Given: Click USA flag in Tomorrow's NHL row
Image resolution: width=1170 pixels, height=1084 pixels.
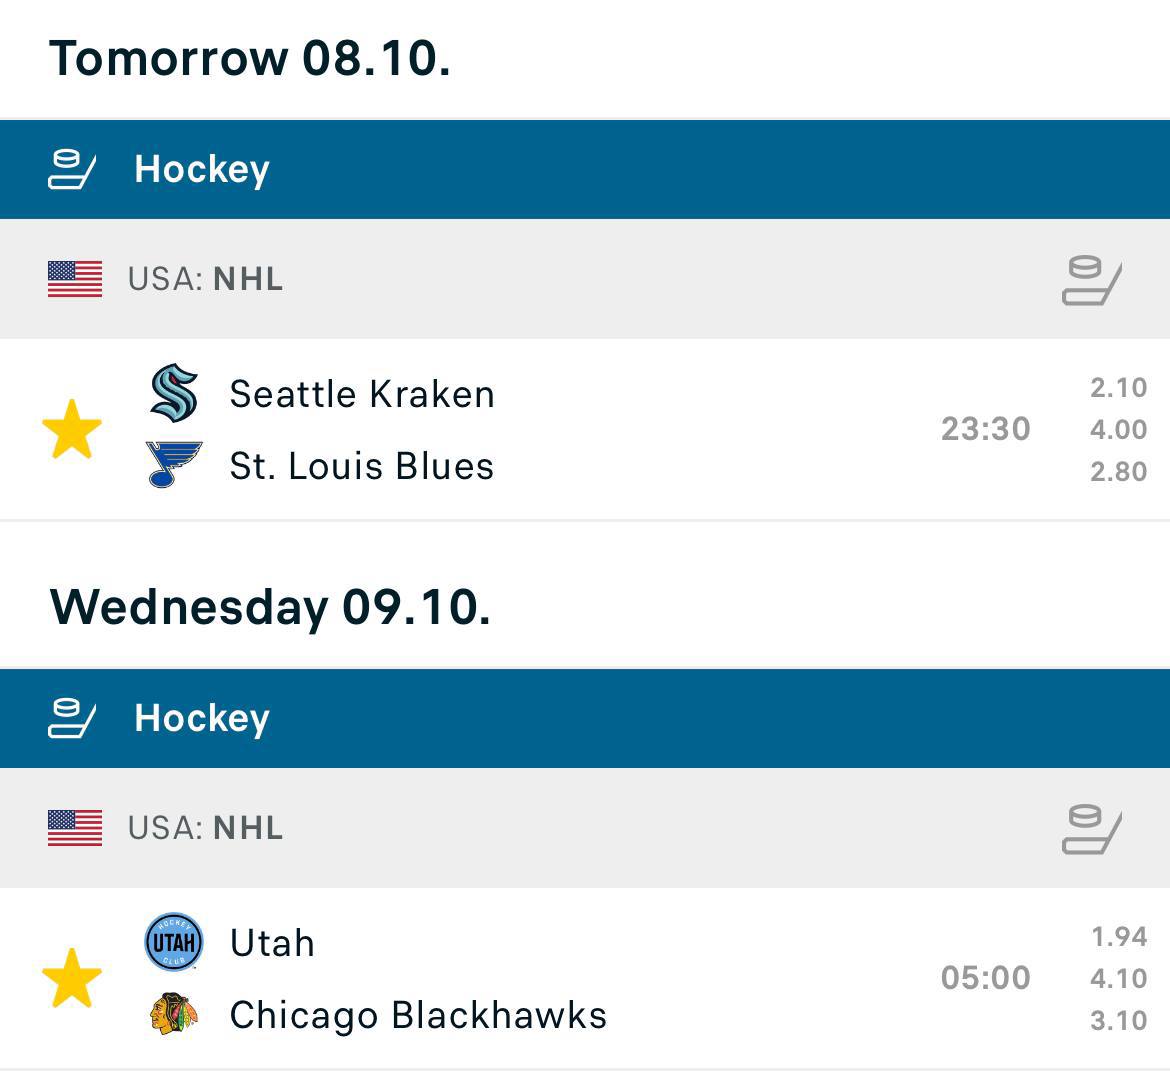Looking at the screenshot, I should (x=75, y=279).
